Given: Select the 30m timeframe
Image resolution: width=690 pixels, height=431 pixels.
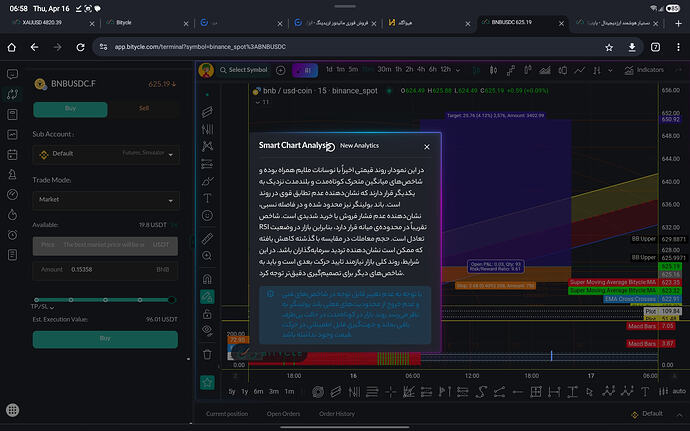Looking at the screenshot, I should click(x=384, y=70).
